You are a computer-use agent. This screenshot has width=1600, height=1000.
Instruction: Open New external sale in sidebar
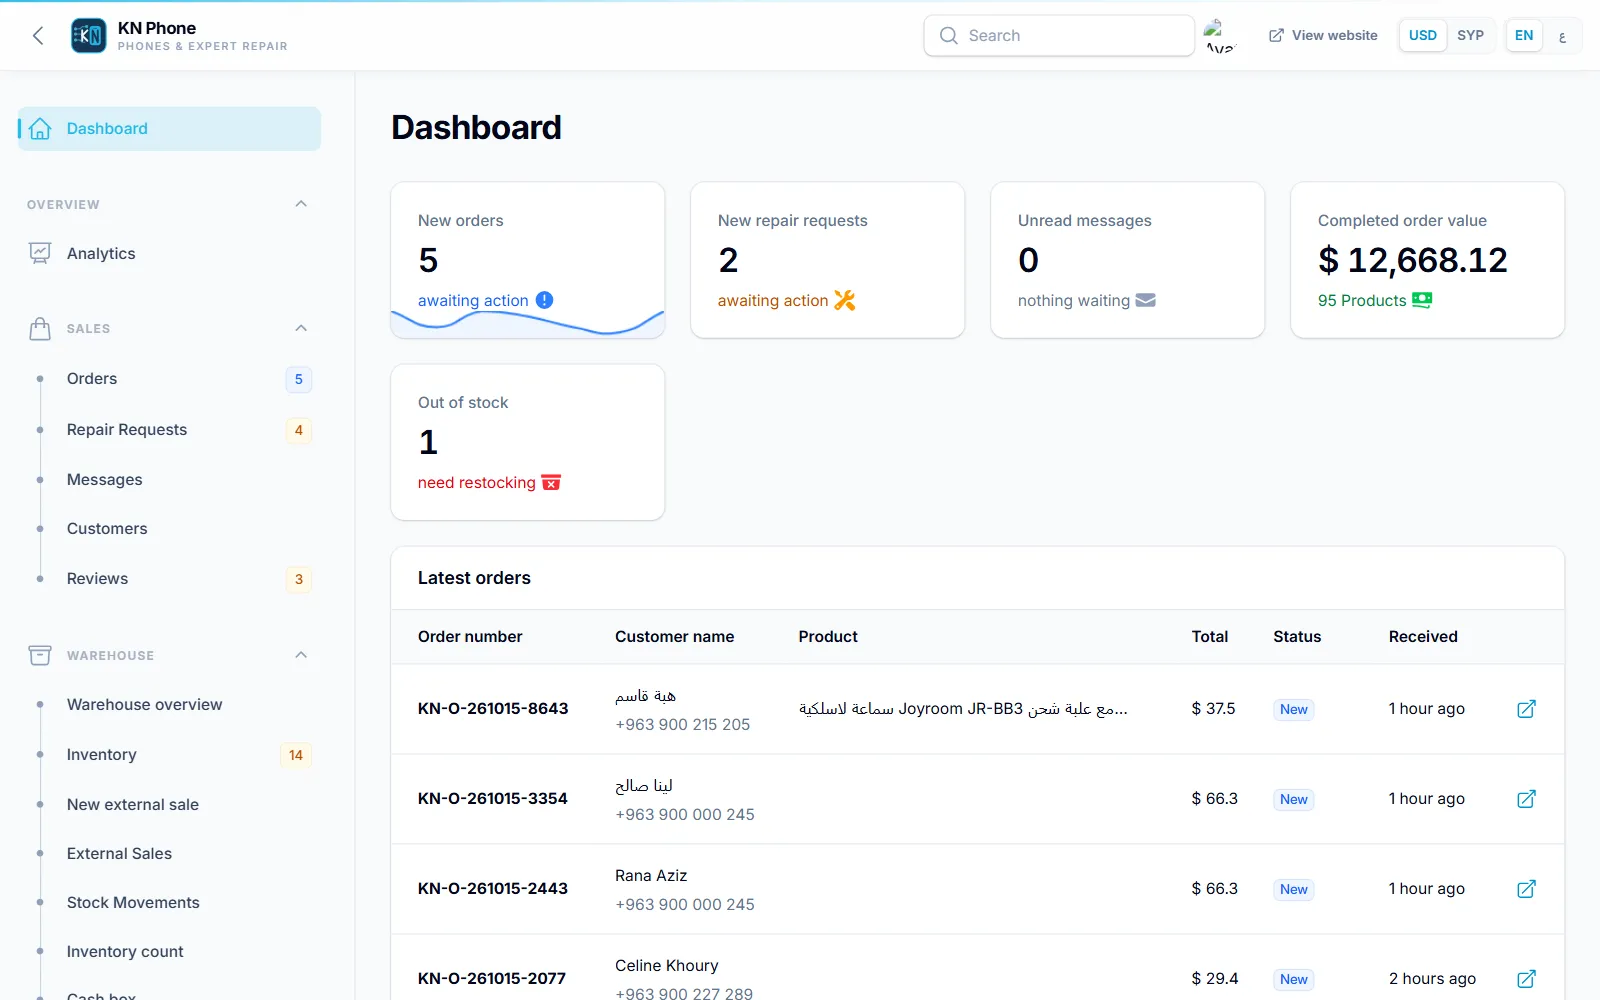pos(169,805)
